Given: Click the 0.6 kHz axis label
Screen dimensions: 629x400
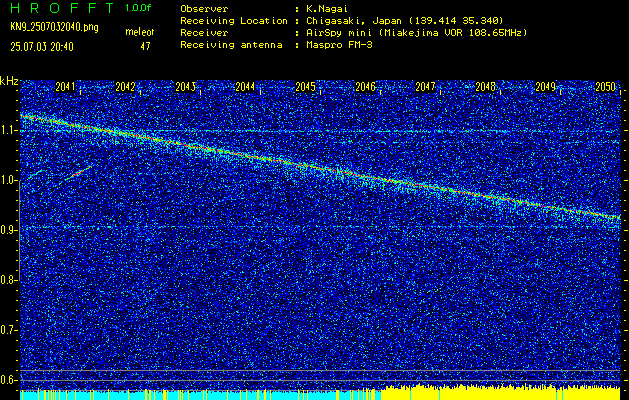Looking at the screenshot, I should 9,380.
